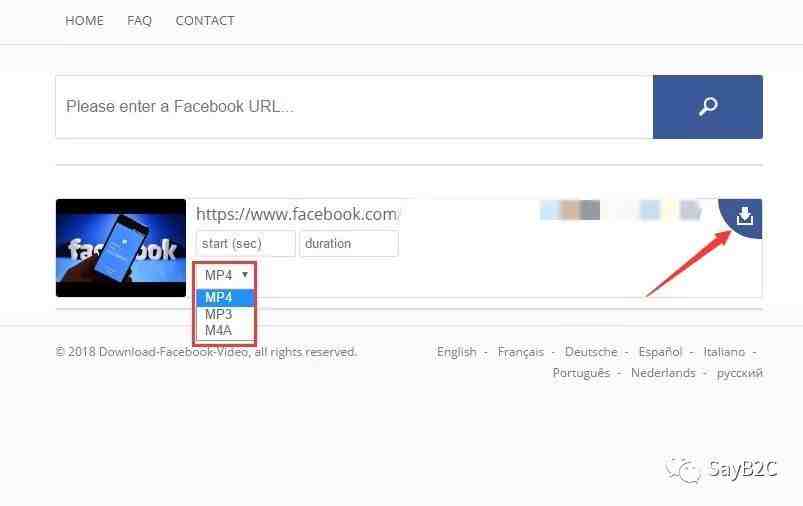The image size is (803, 506).
Task: Go to the CONTACT page
Action: pyautogui.click(x=205, y=20)
